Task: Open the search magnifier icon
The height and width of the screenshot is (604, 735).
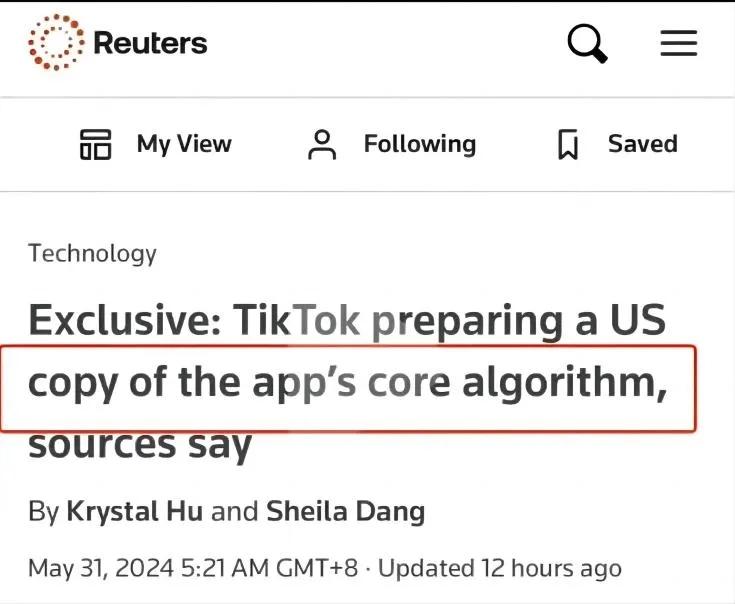Action: tap(587, 43)
